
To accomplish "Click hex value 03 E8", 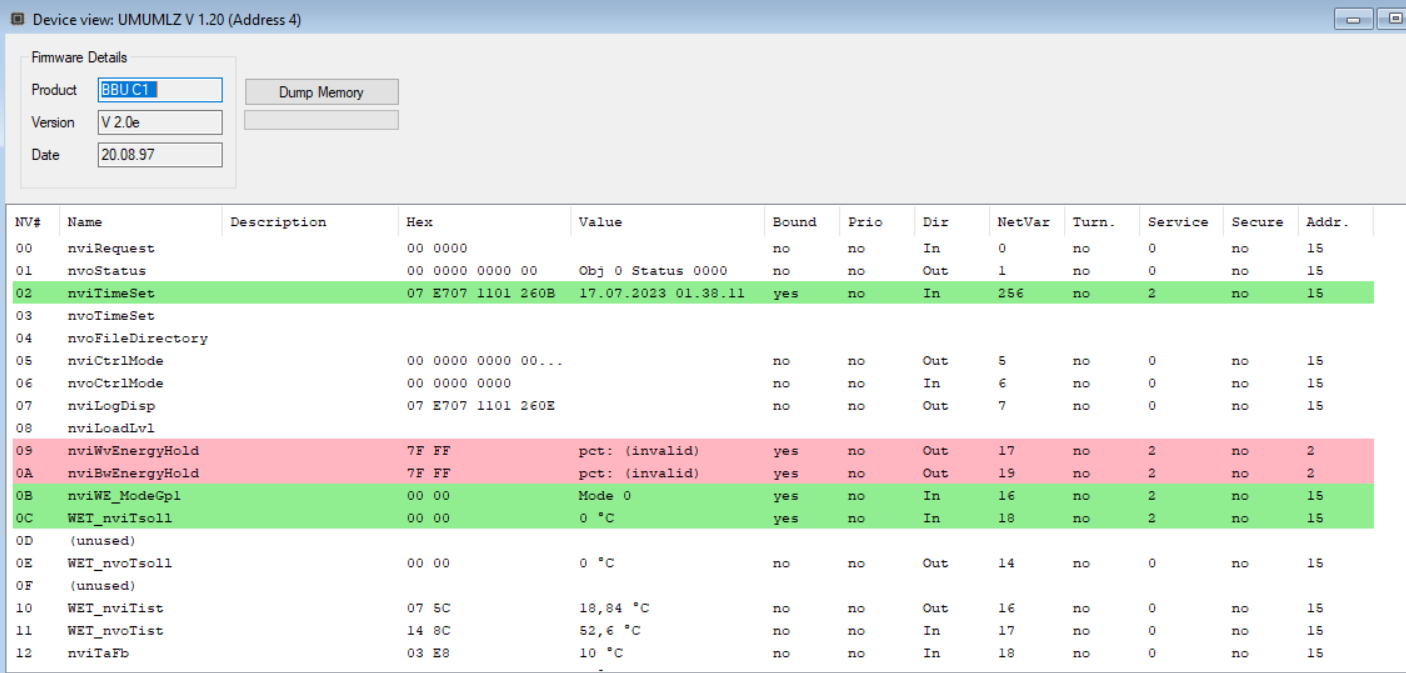I will [428, 653].
